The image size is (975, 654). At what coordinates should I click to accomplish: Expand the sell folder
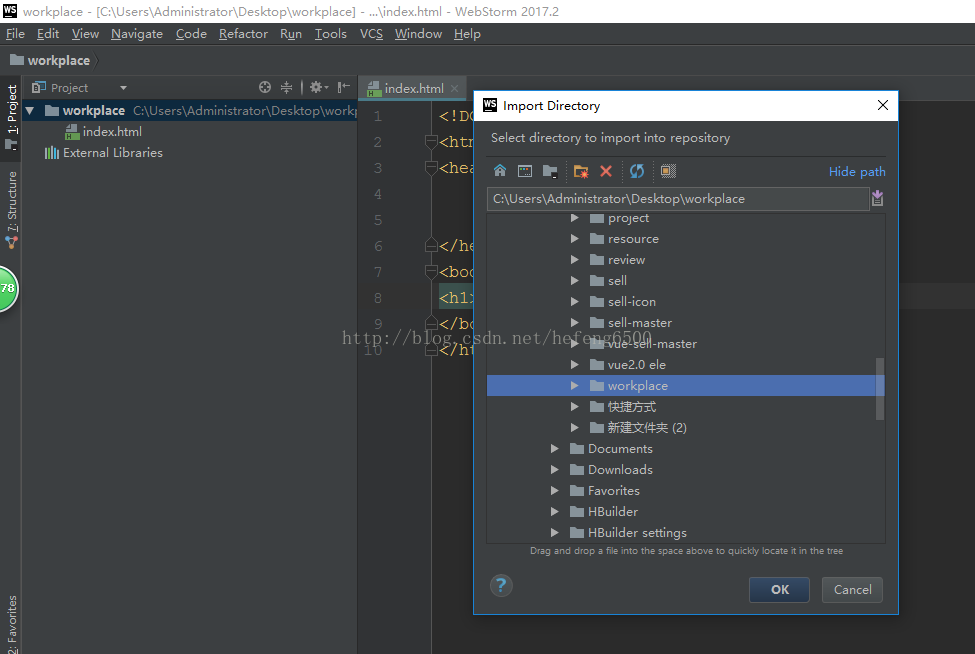[575, 280]
